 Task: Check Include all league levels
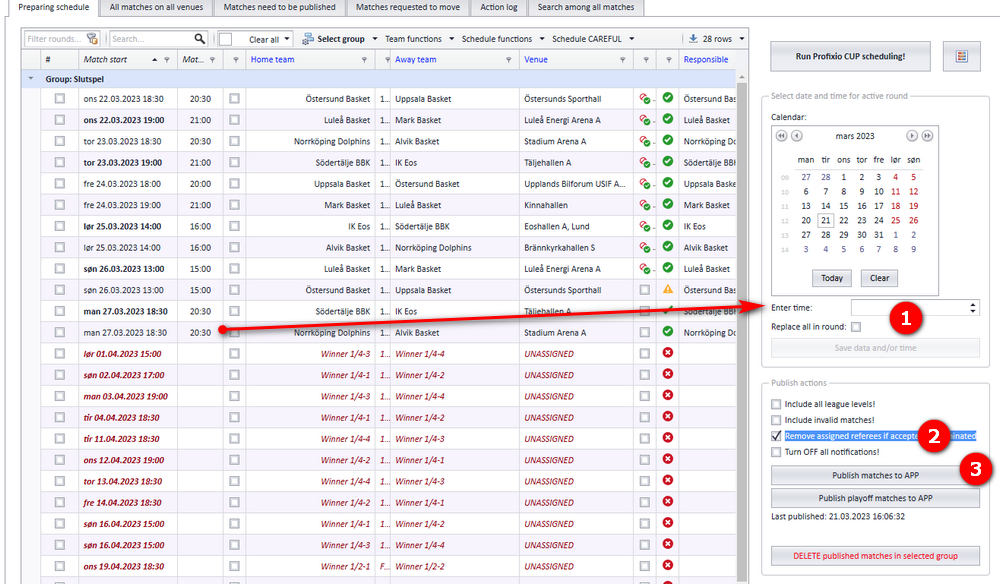tap(776, 404)
